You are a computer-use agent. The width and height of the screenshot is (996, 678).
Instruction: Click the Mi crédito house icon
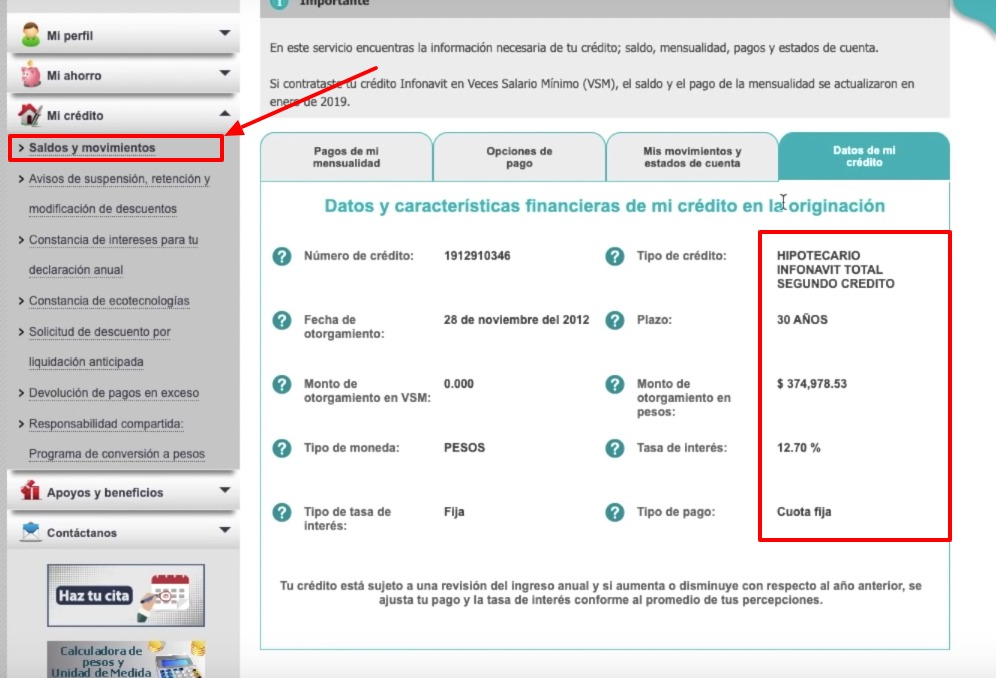(x=30, y=114)
